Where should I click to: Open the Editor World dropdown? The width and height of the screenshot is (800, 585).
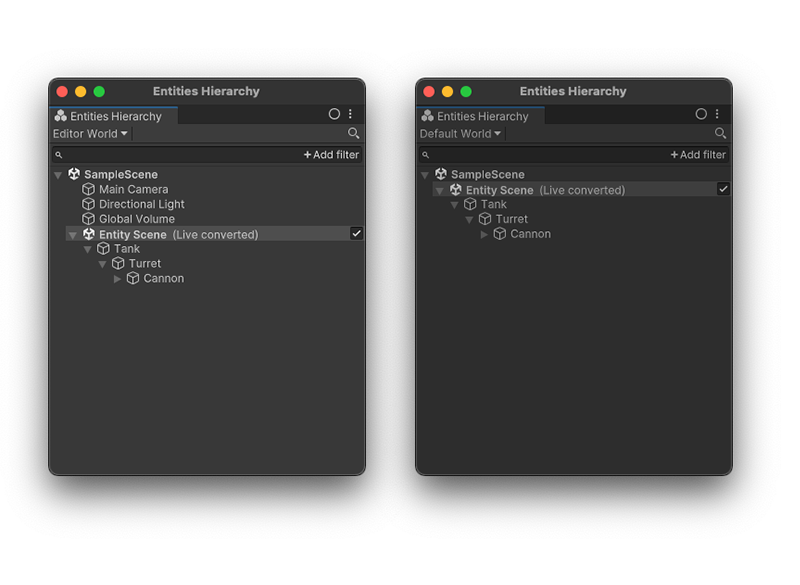point(90,133)
